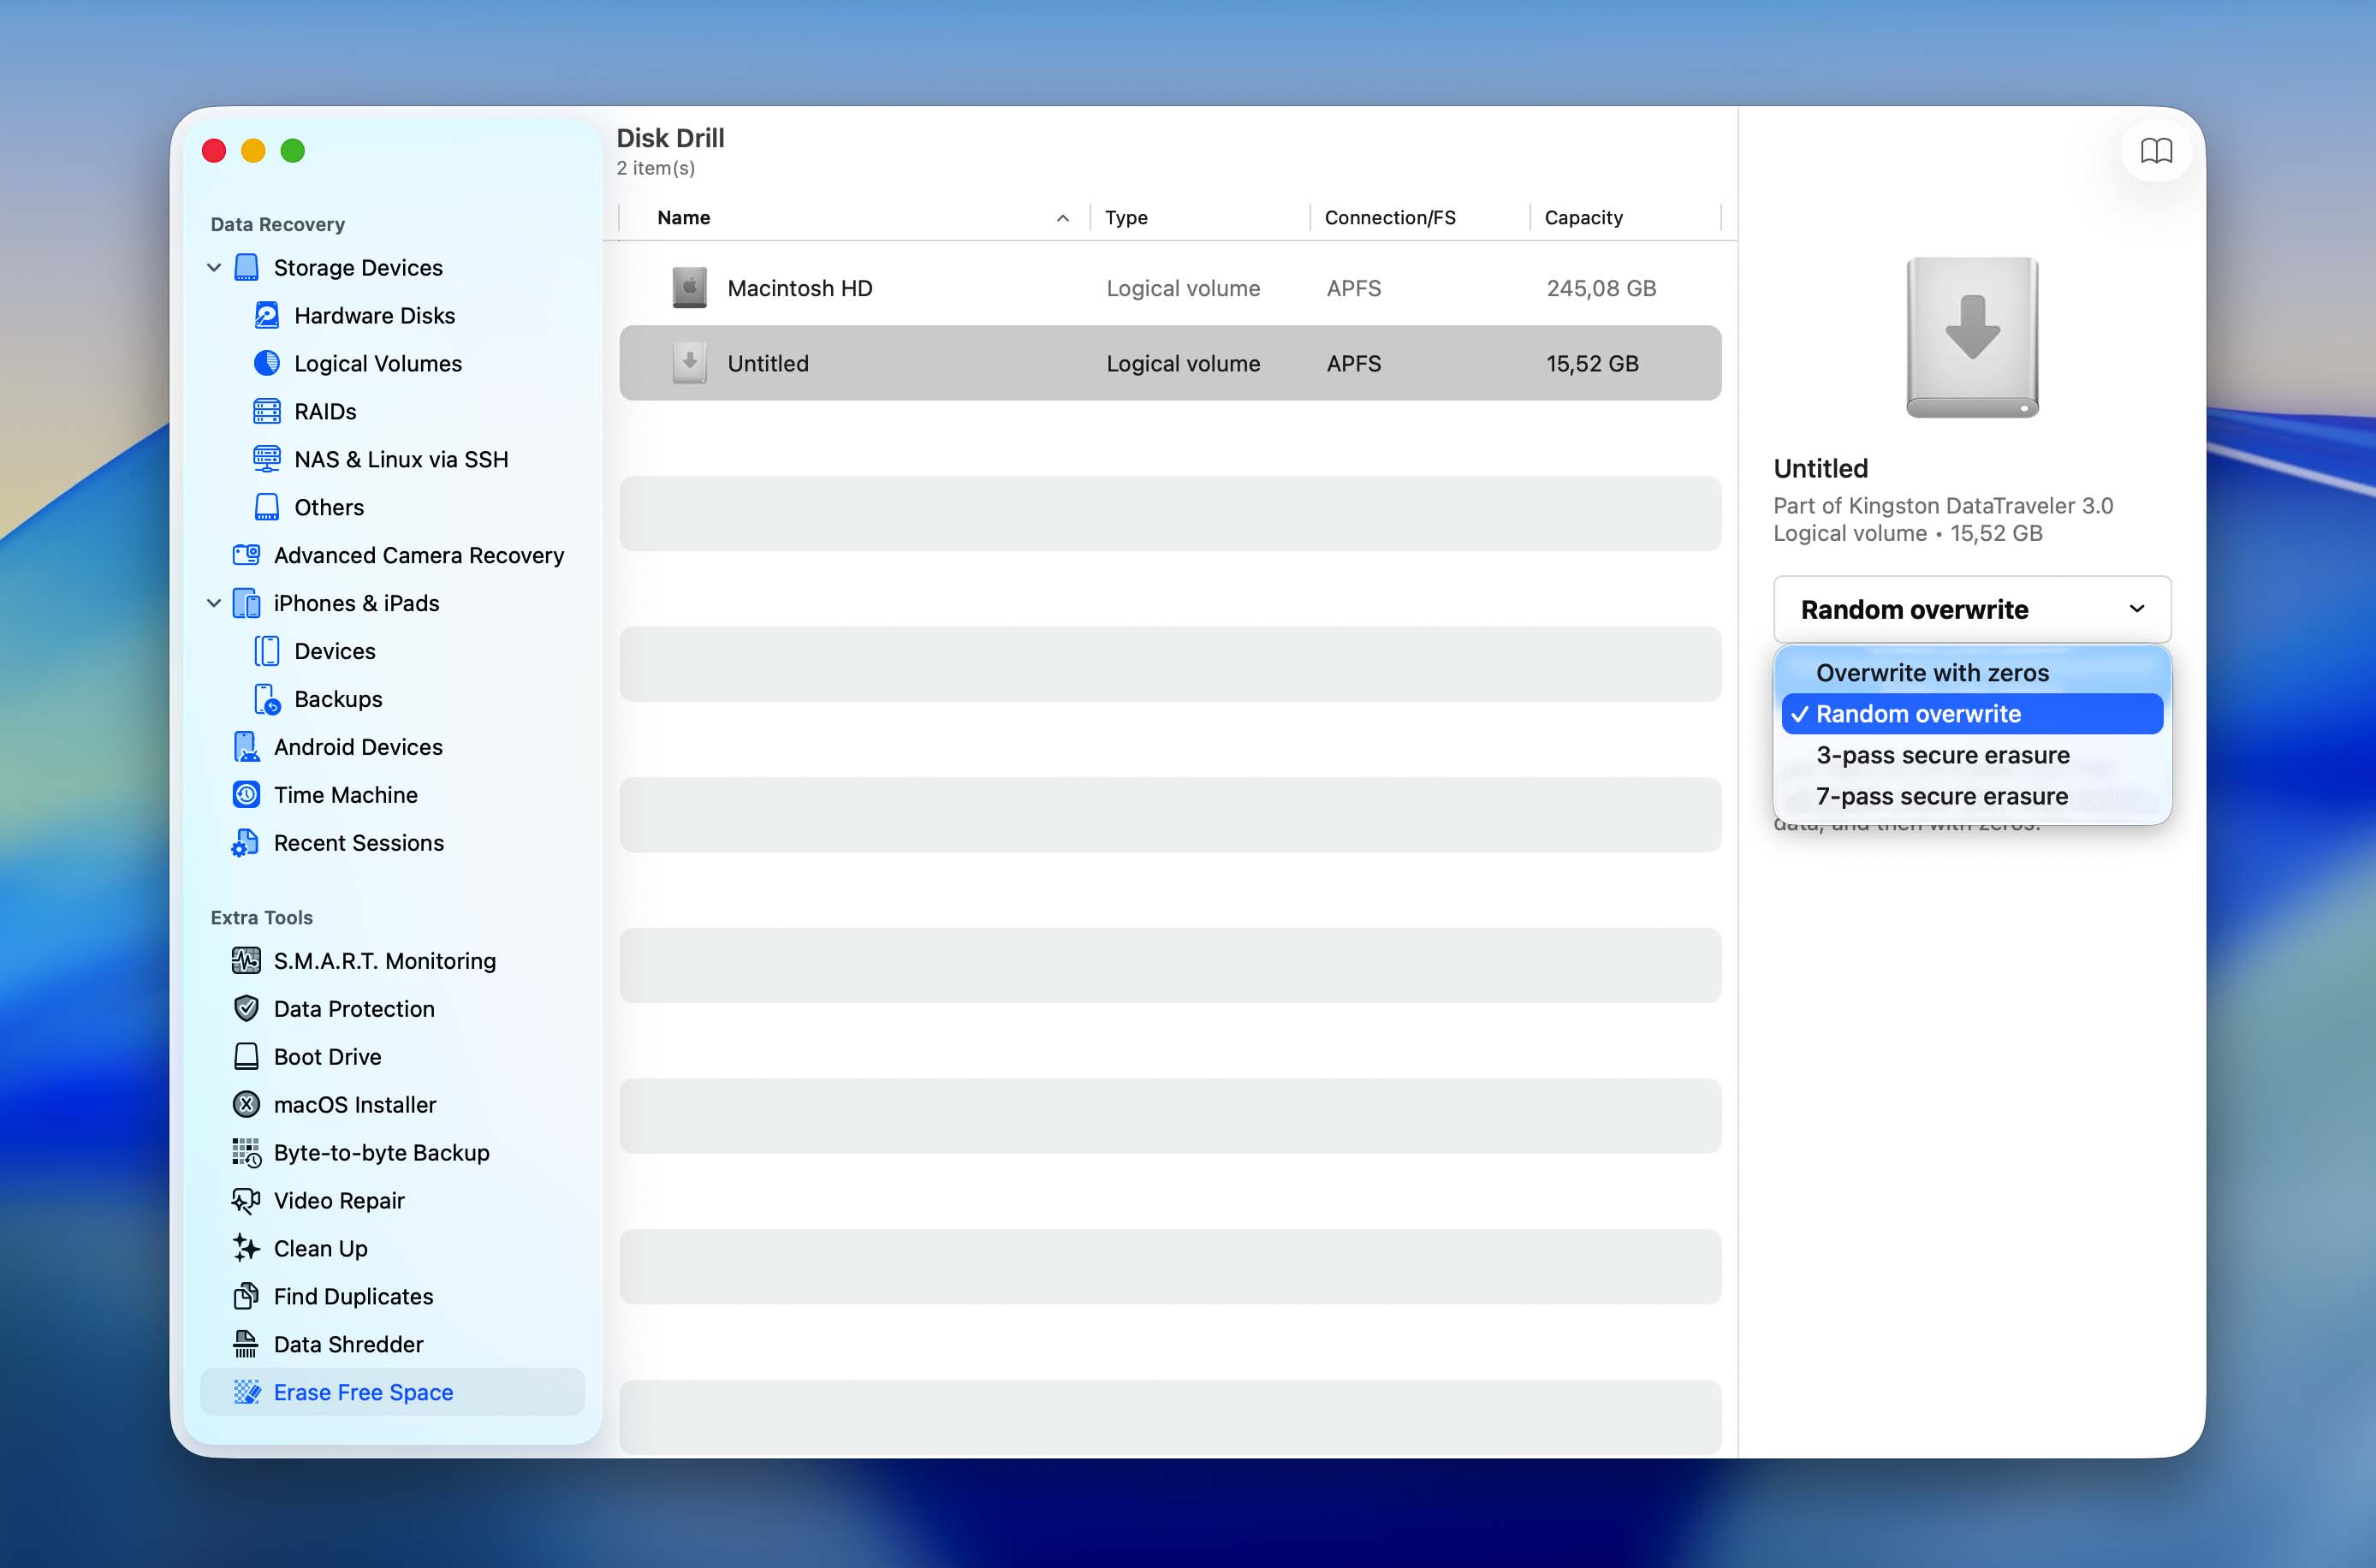This screenshot has width=2376, height=1568.
Task: Choose 3-pass secure erasure
Action: pos(1972,755)
